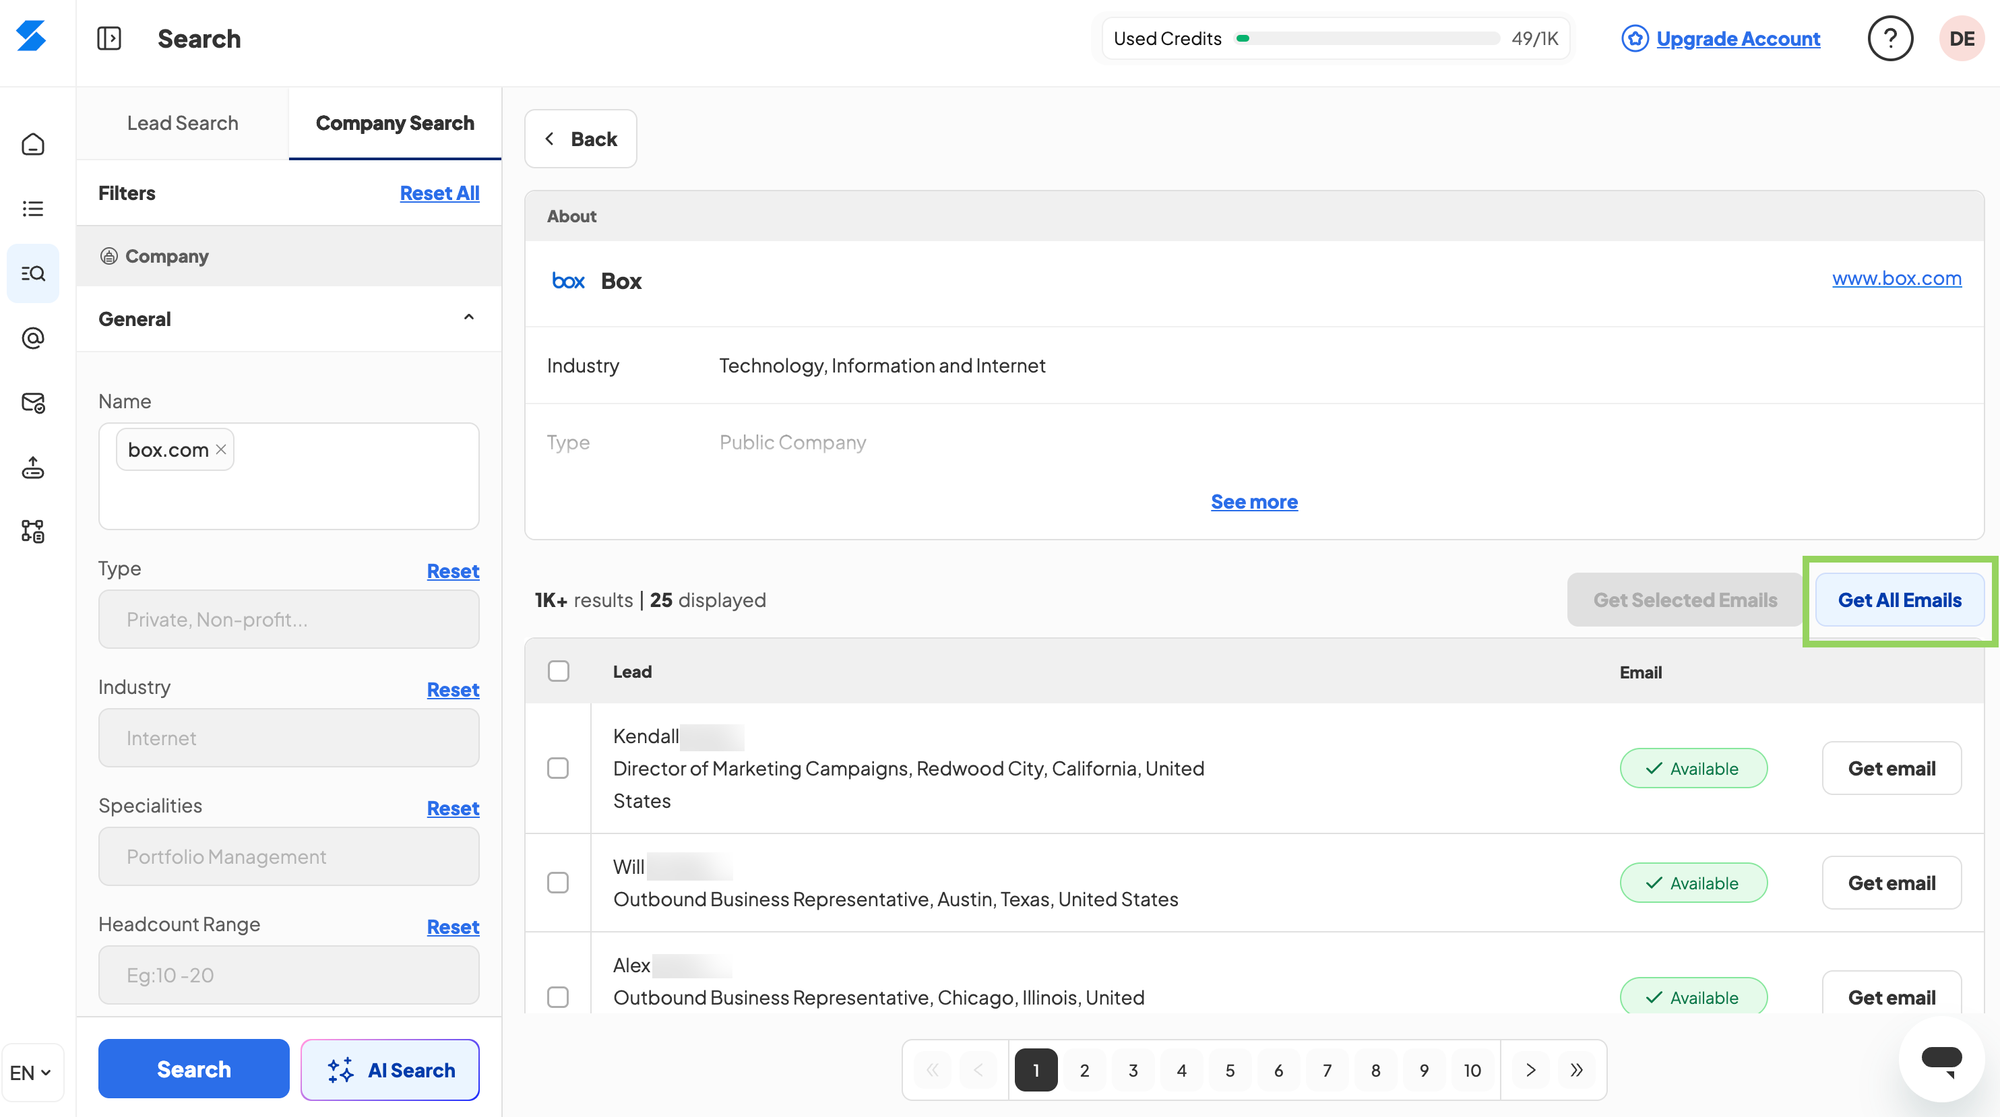
Task: Click Reset All filters link
Action: (439, 193)
